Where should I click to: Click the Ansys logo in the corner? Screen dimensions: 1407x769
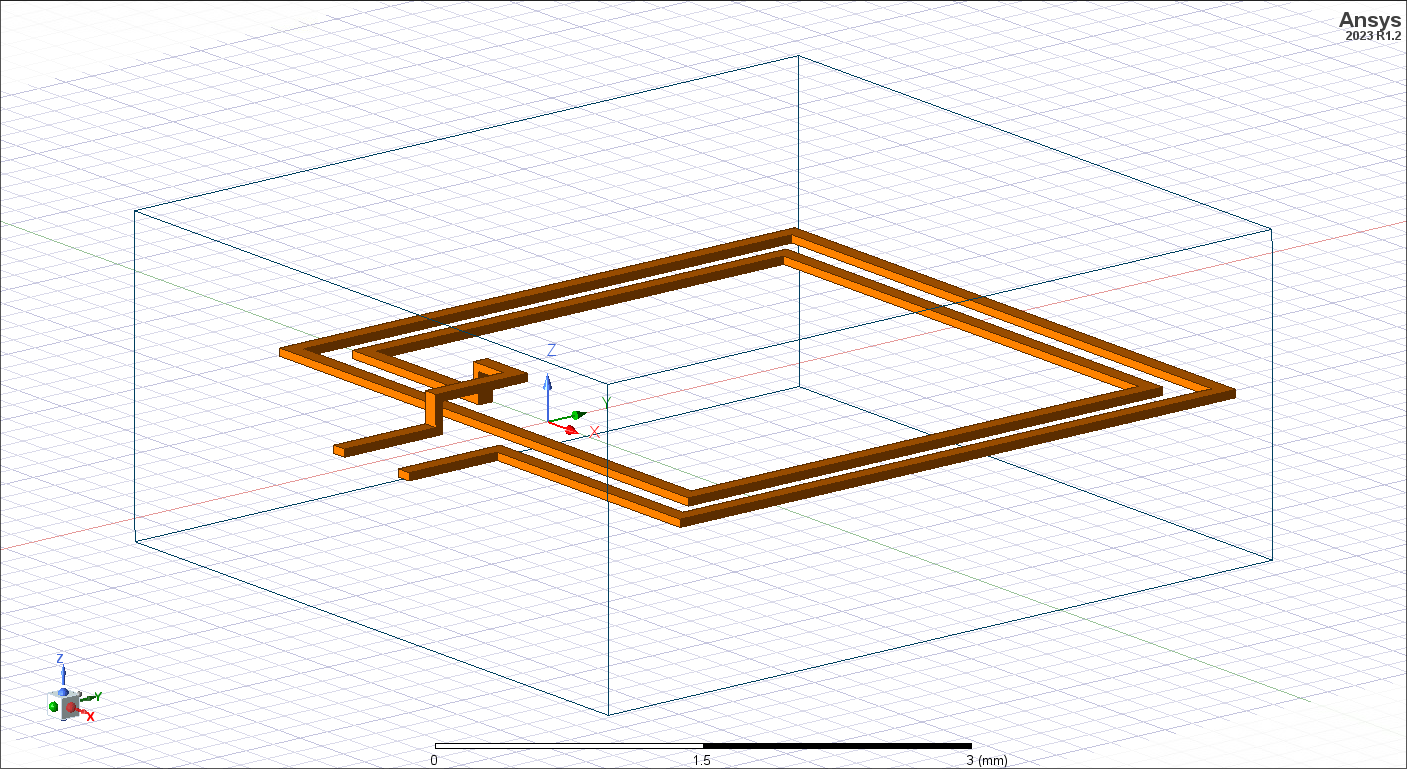[x=1371, y=20]
